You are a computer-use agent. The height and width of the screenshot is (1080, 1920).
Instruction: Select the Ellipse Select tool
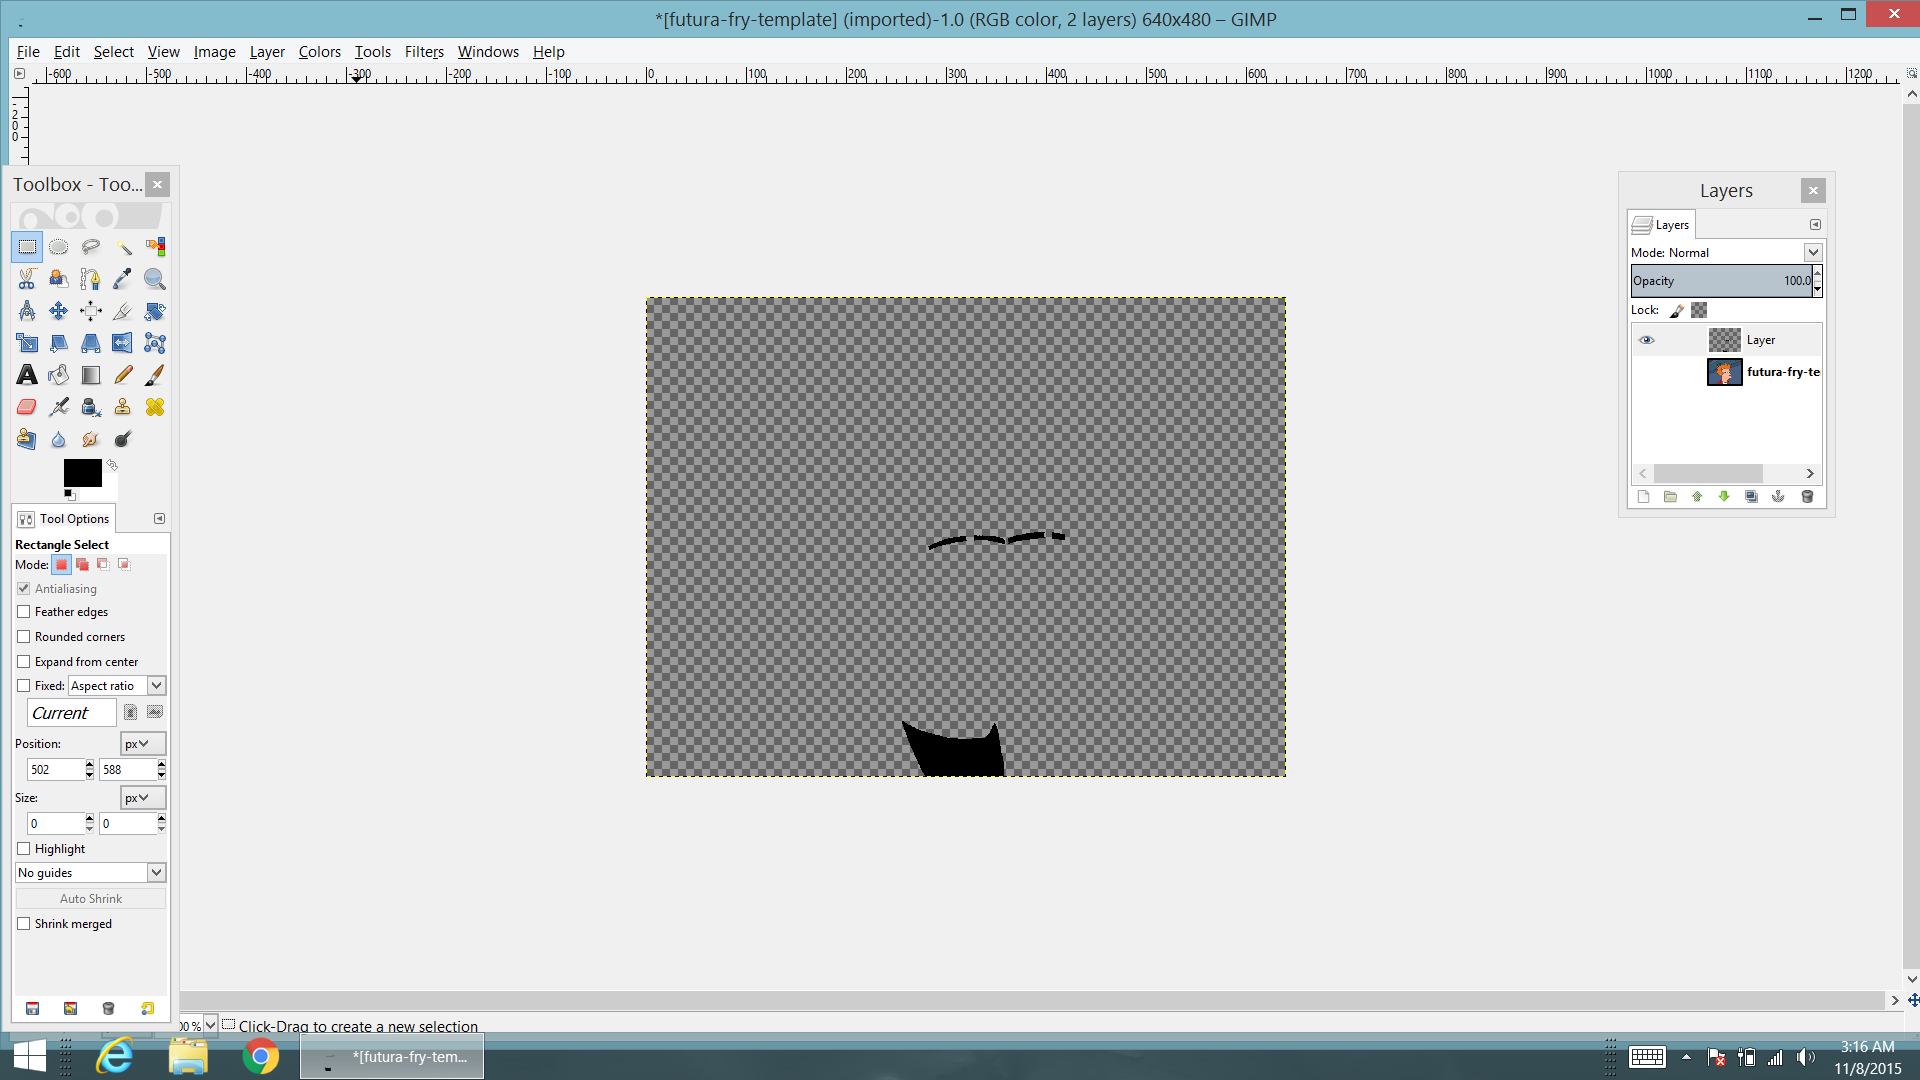pyautogui.click(x=59, y=247)
